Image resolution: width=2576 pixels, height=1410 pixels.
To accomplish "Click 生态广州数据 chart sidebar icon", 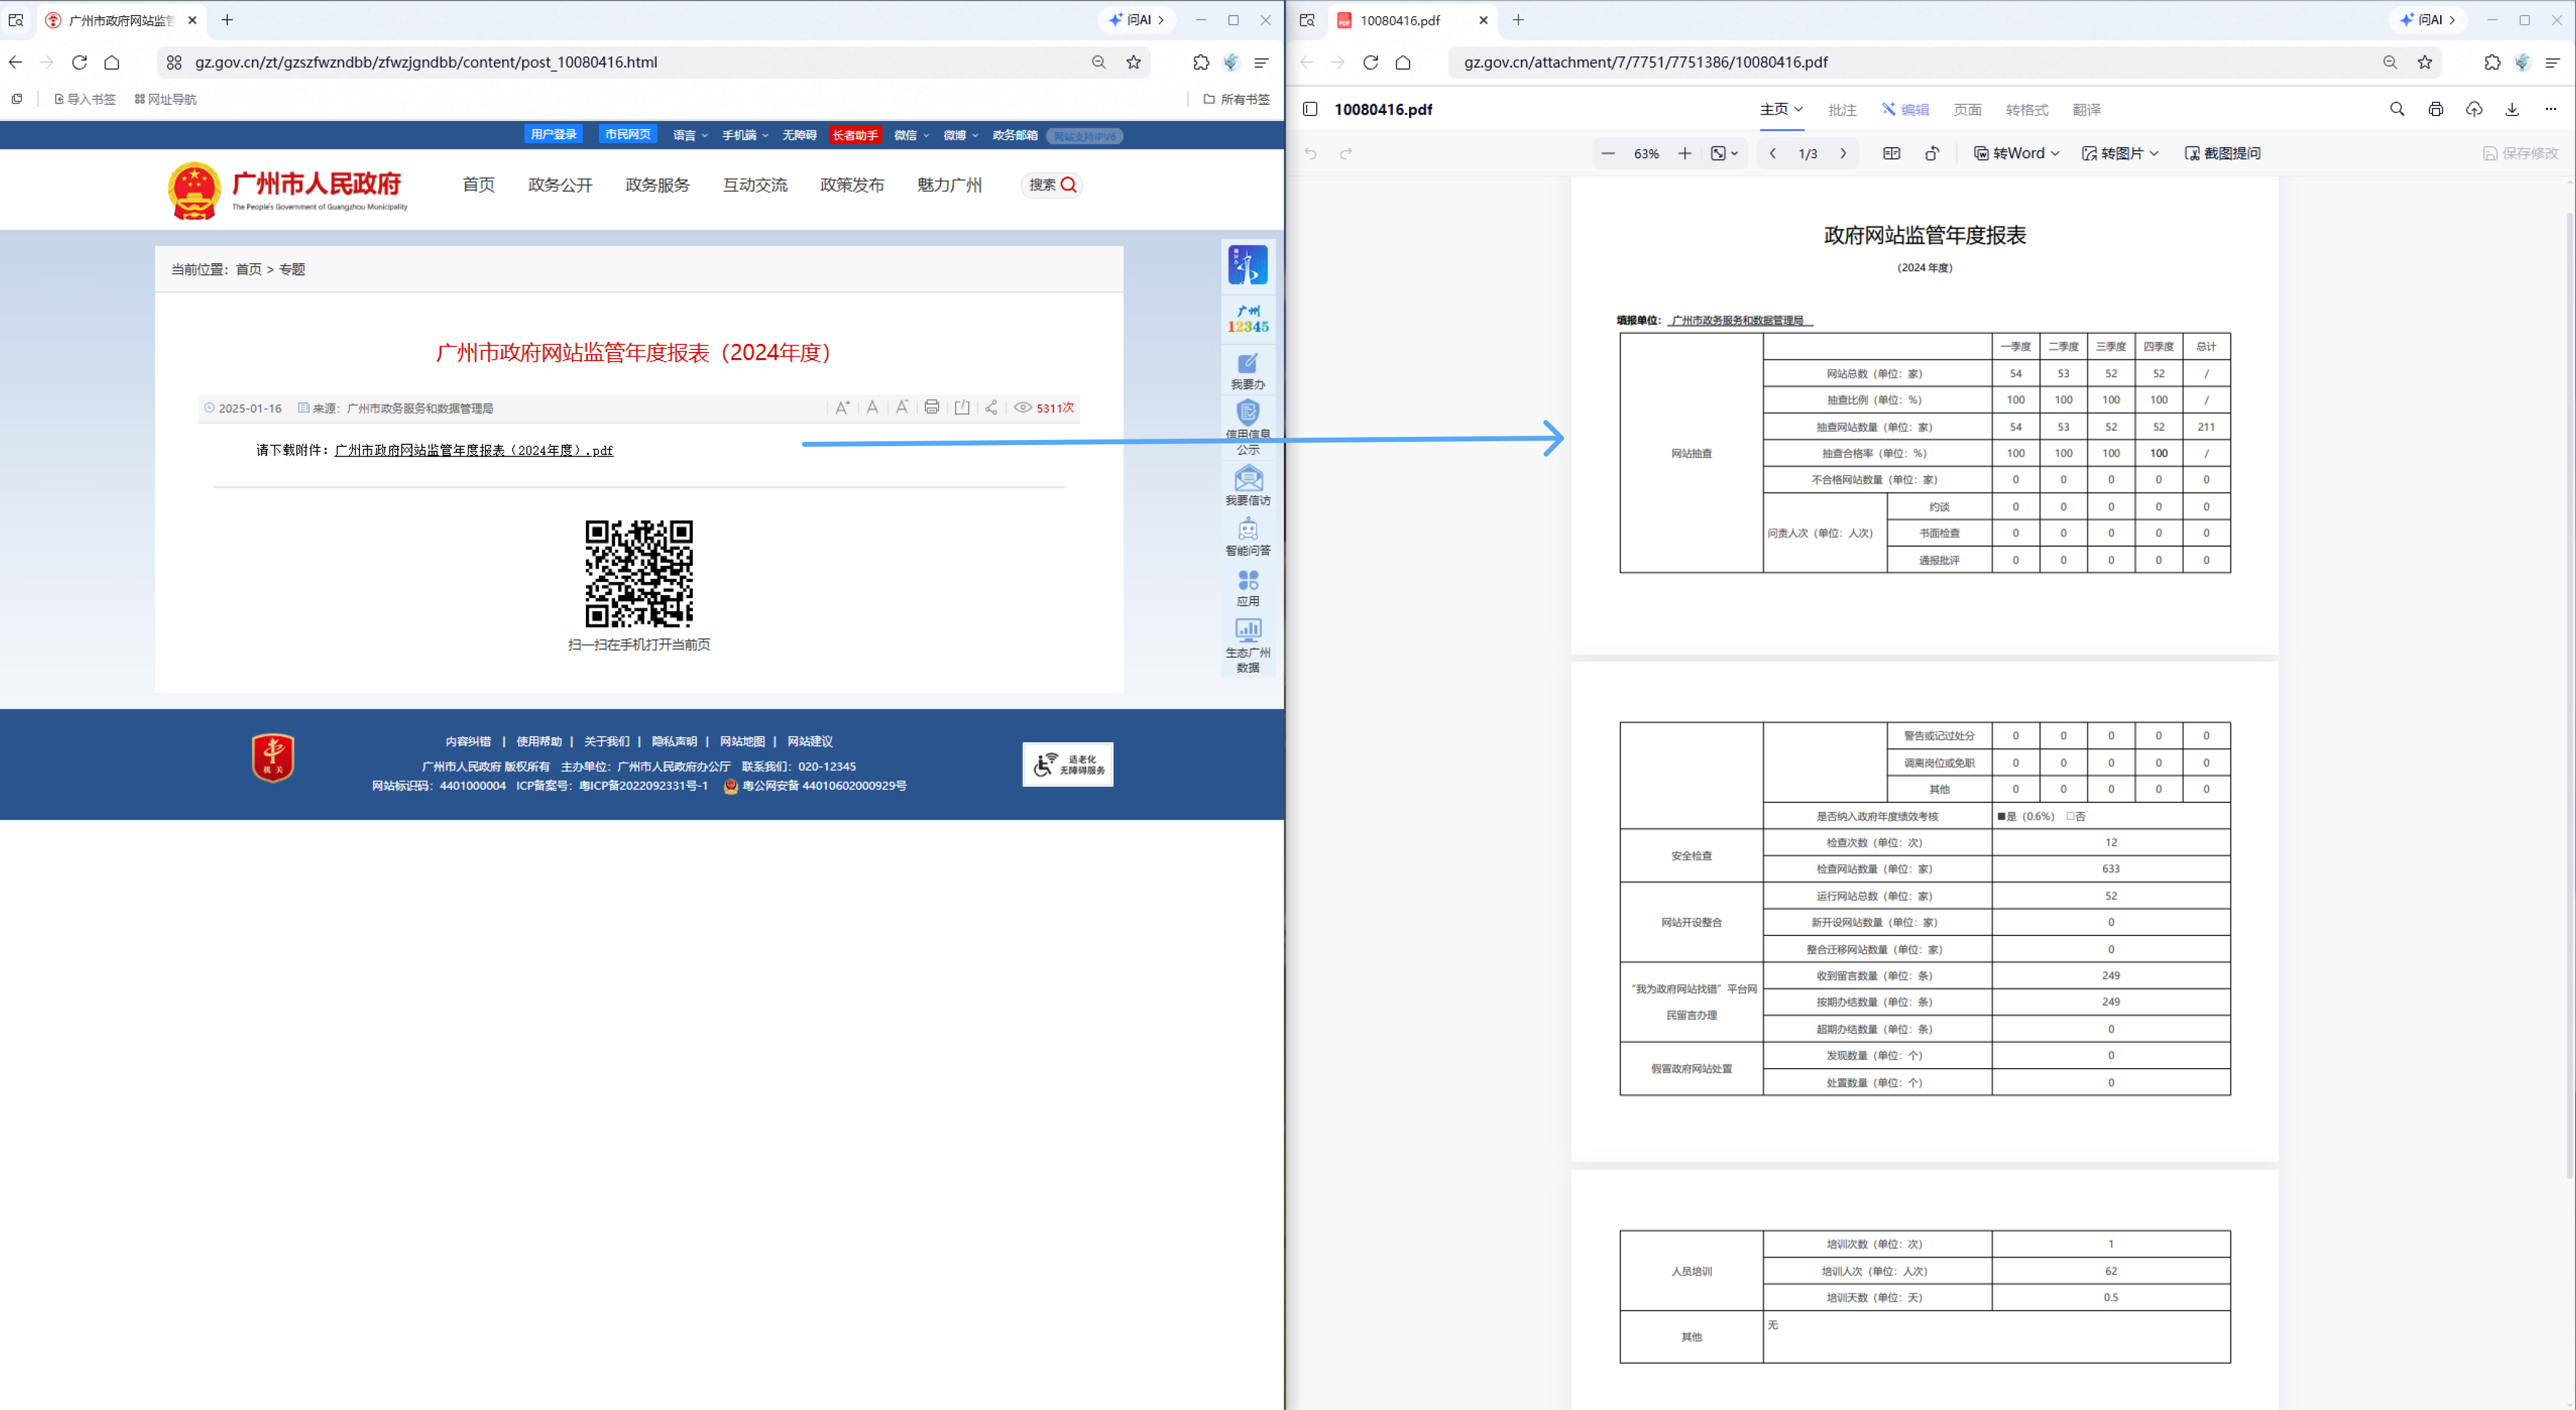I will click(x=1248, y=645).
